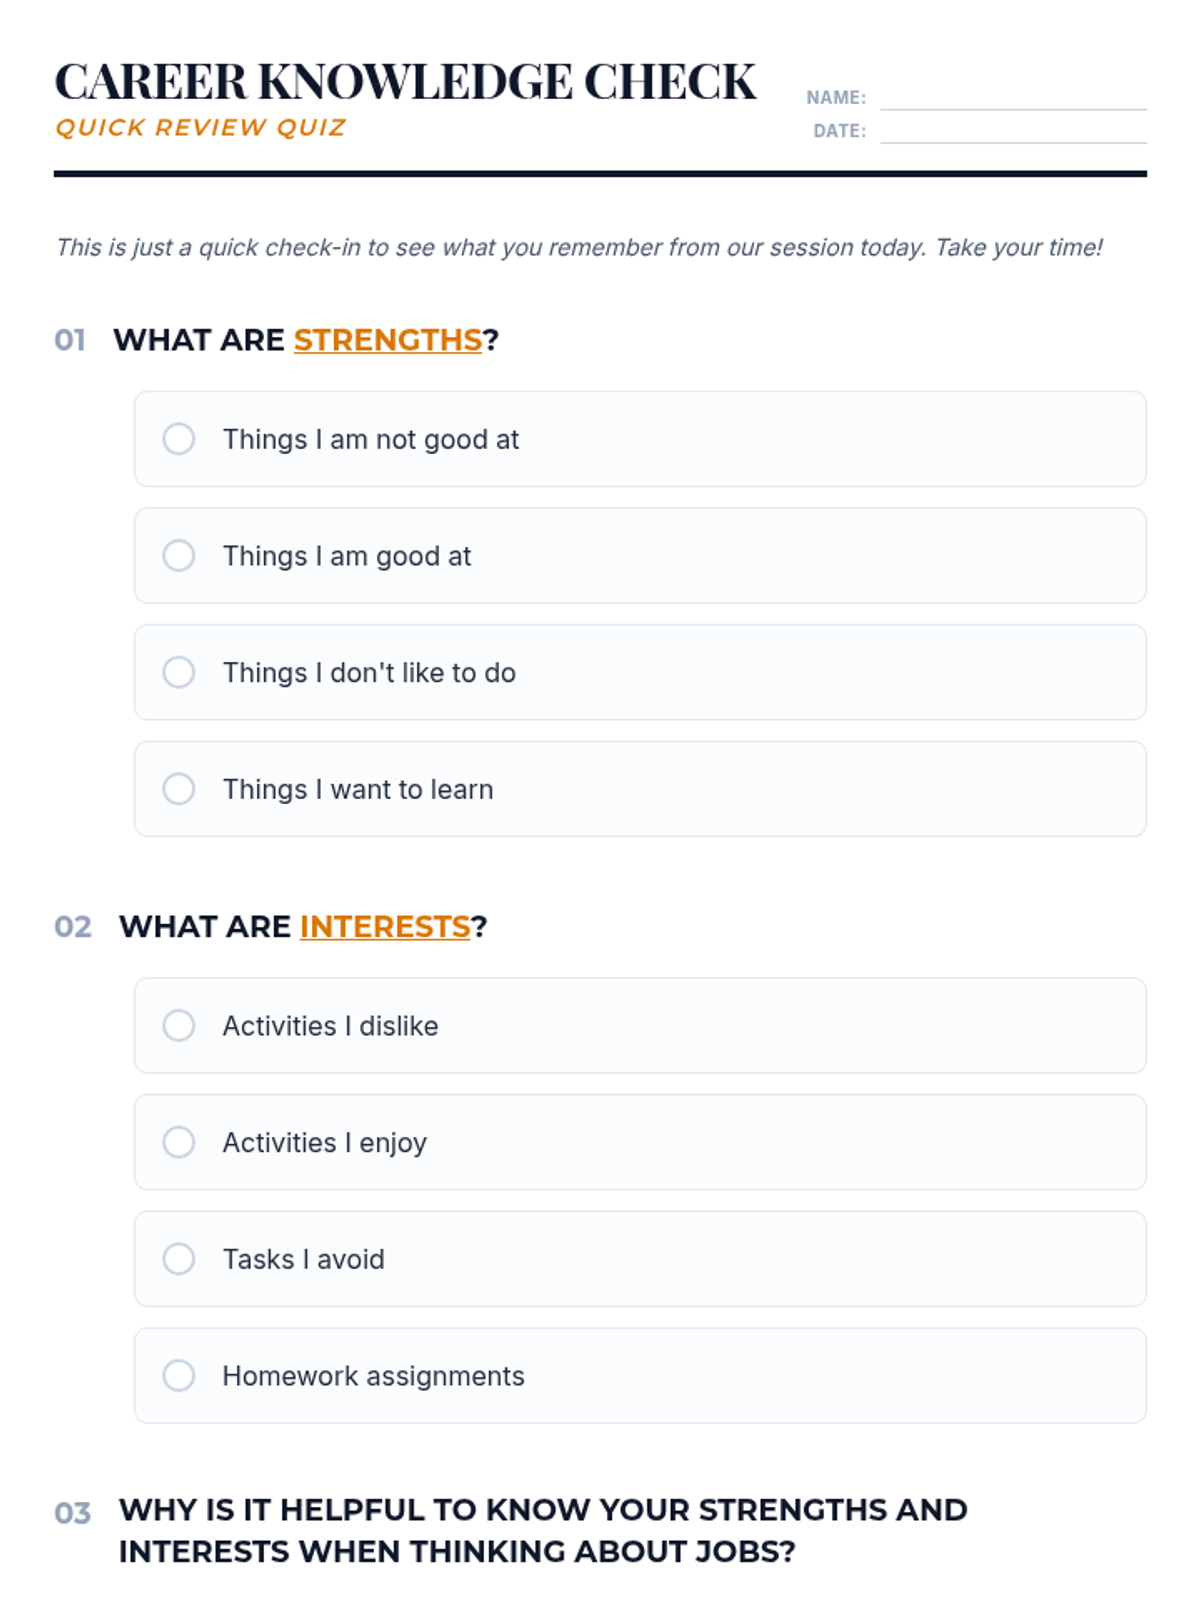Mark the 'Tasks I avoid' radio button

pos(179,1259)
